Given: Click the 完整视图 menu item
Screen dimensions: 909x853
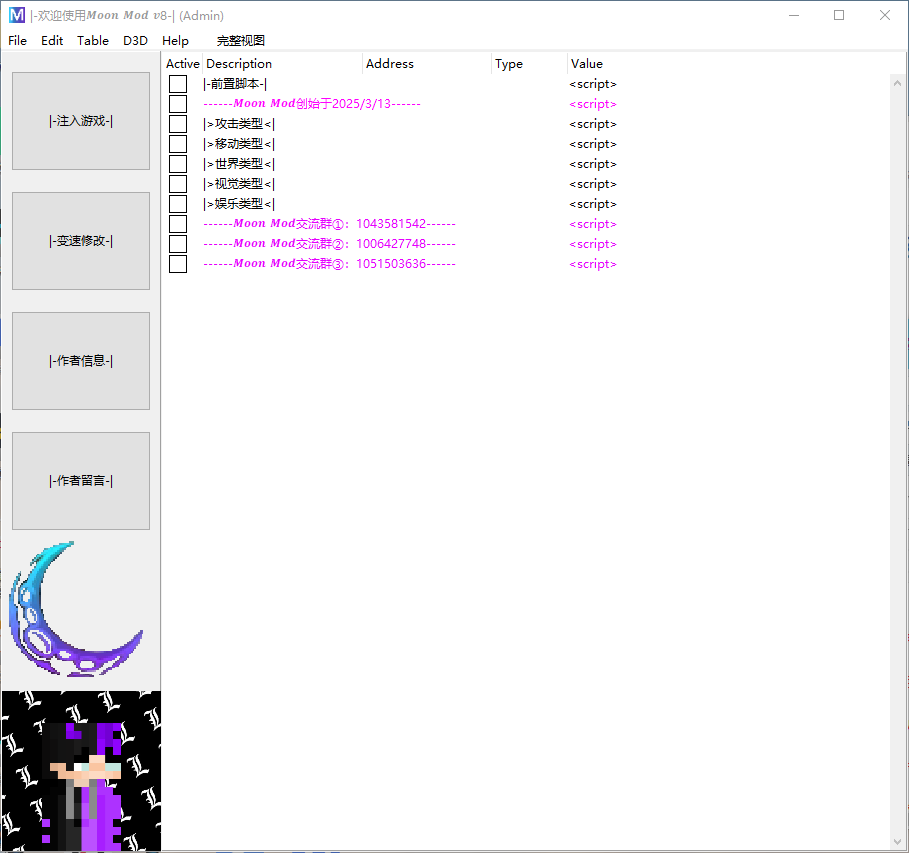Looking at the screenshot, I should click(239, 41).
